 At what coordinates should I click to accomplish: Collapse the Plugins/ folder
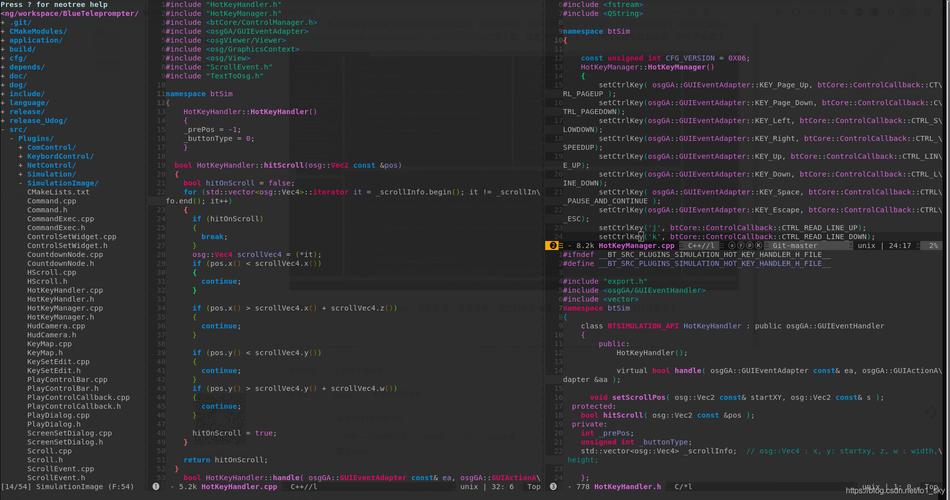click(x=12, y=138)
